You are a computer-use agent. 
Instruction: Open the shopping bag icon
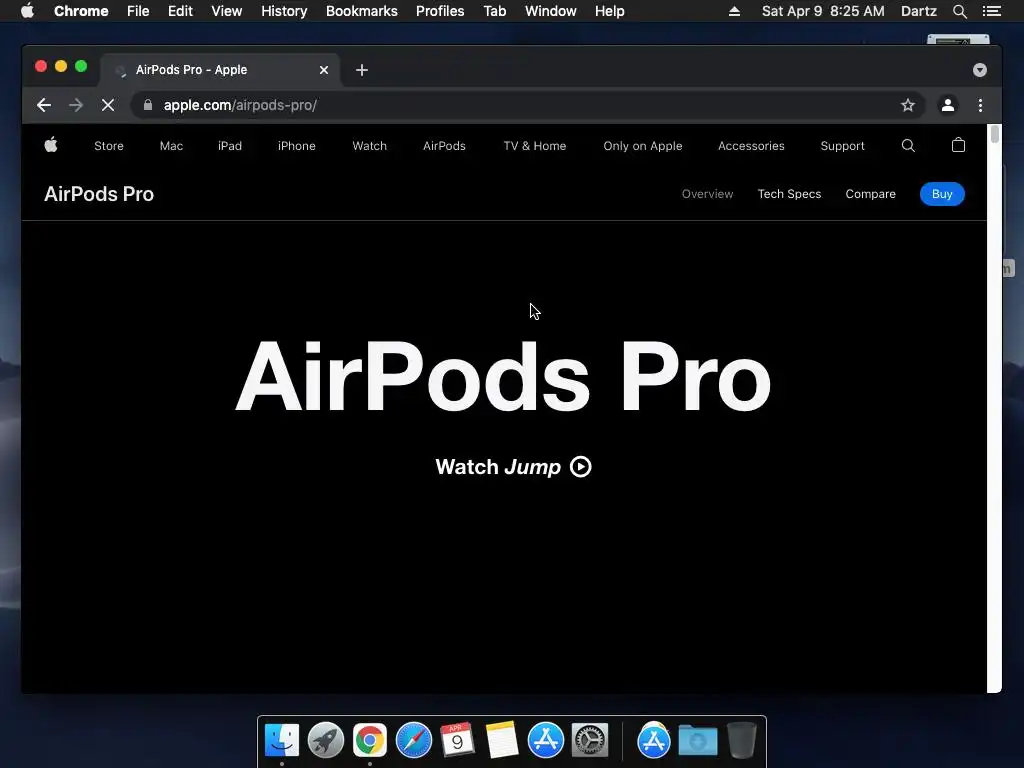[x=958, y=145]
